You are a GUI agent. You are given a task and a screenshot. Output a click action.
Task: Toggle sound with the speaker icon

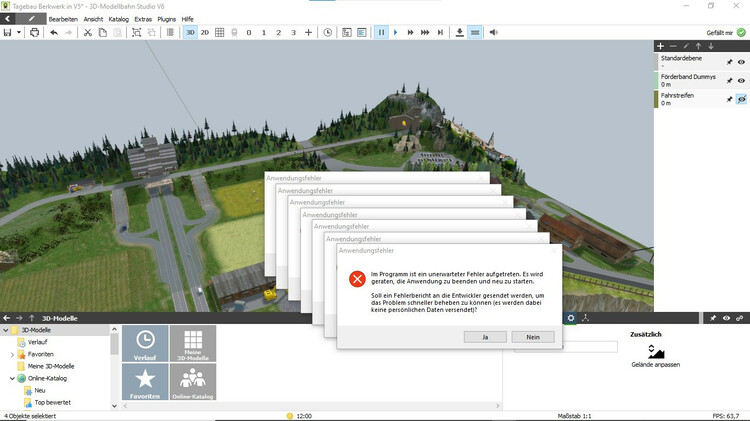[494, 33]
